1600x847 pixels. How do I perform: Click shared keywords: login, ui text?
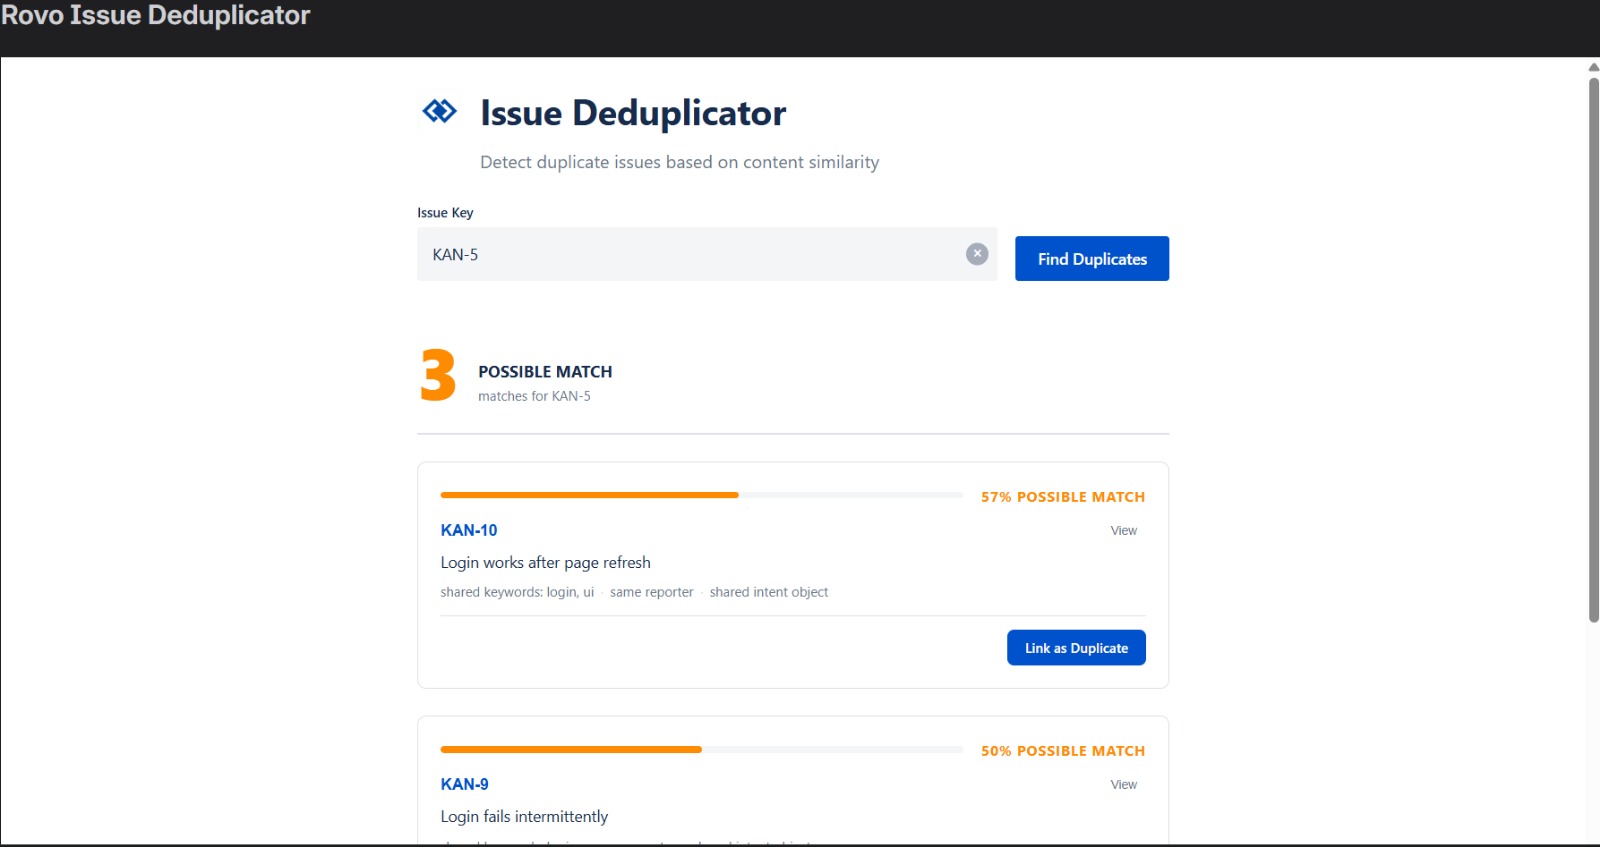click(517, 592)
